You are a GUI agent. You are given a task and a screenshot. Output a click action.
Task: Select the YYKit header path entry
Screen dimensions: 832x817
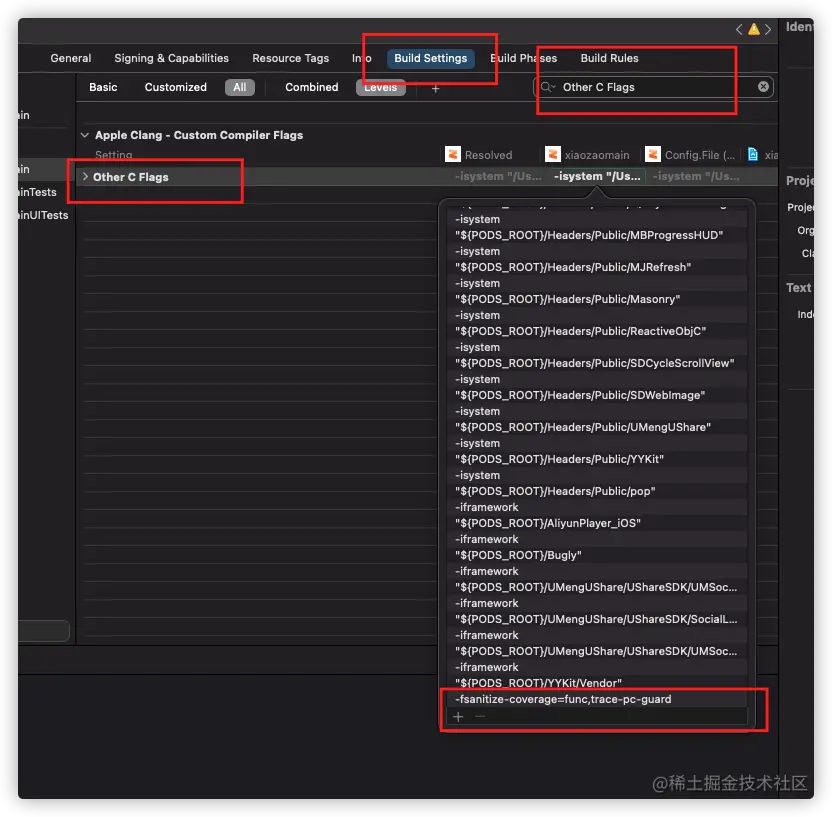pyautogui.click(x=596, y=459)
